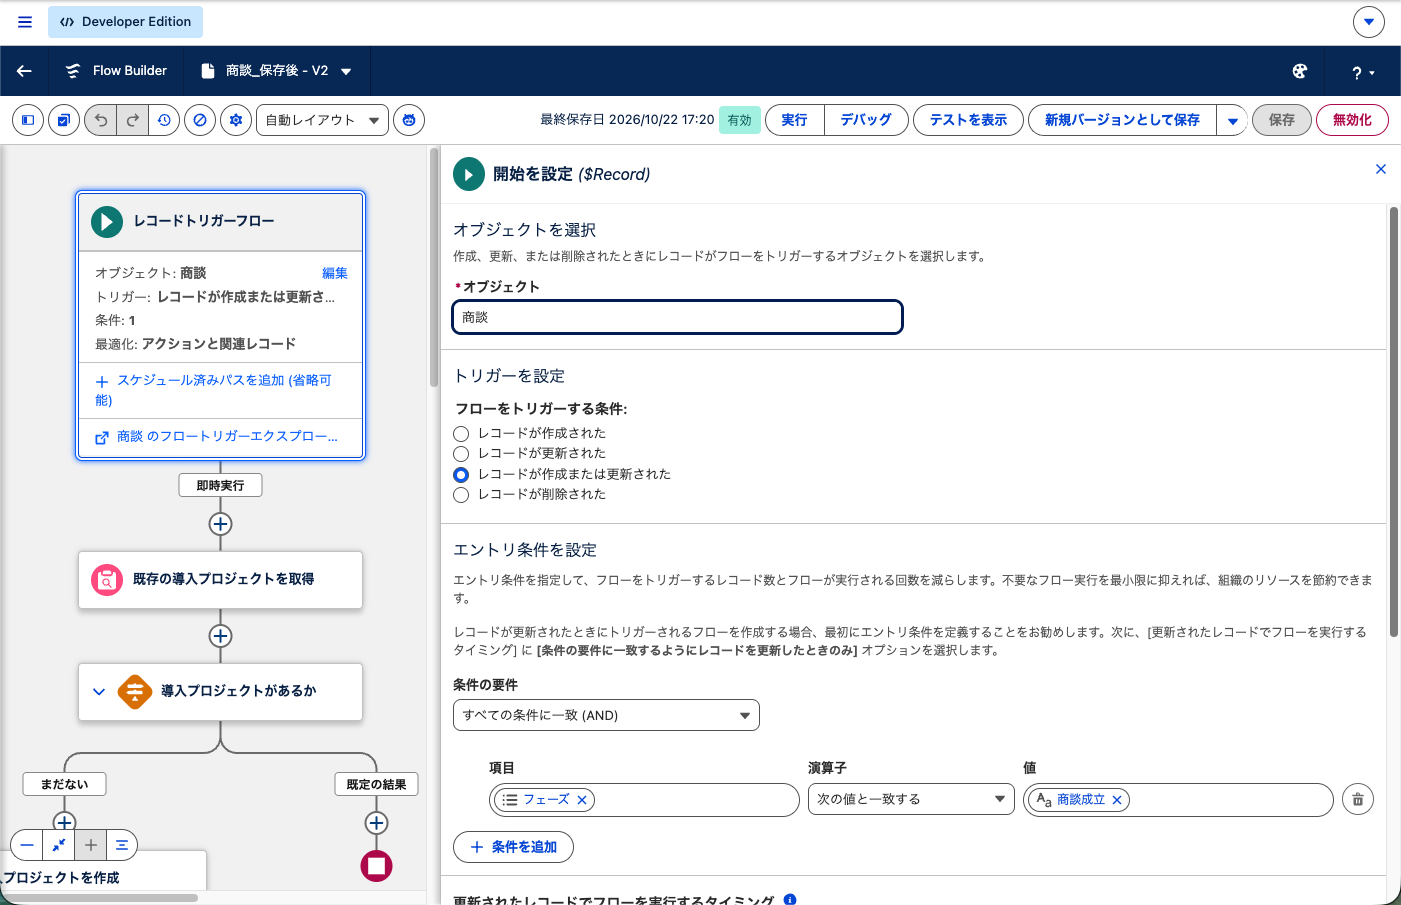The width and height of the screenshot is (1401, 905).
Task: Select the Get Records element icon
Action: [x=107, y=579]
